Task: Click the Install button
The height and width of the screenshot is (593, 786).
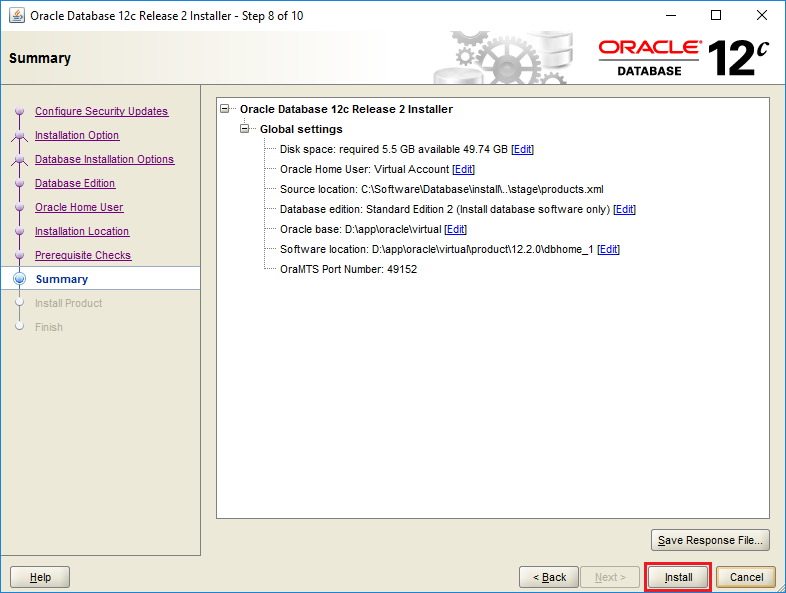Action: point(678,577)
